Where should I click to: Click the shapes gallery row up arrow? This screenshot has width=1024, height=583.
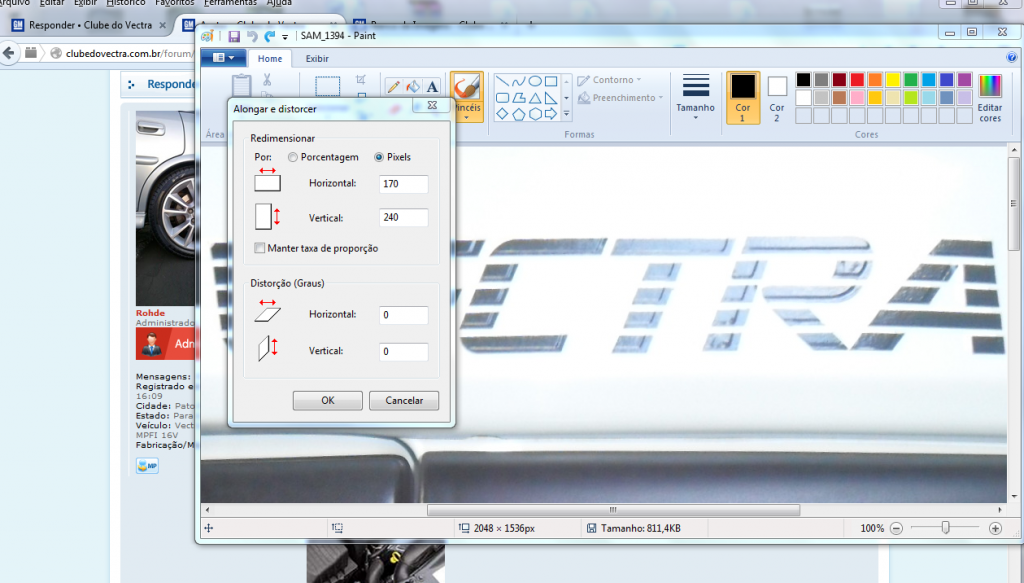pyautogui.click(x=566, y=82)
